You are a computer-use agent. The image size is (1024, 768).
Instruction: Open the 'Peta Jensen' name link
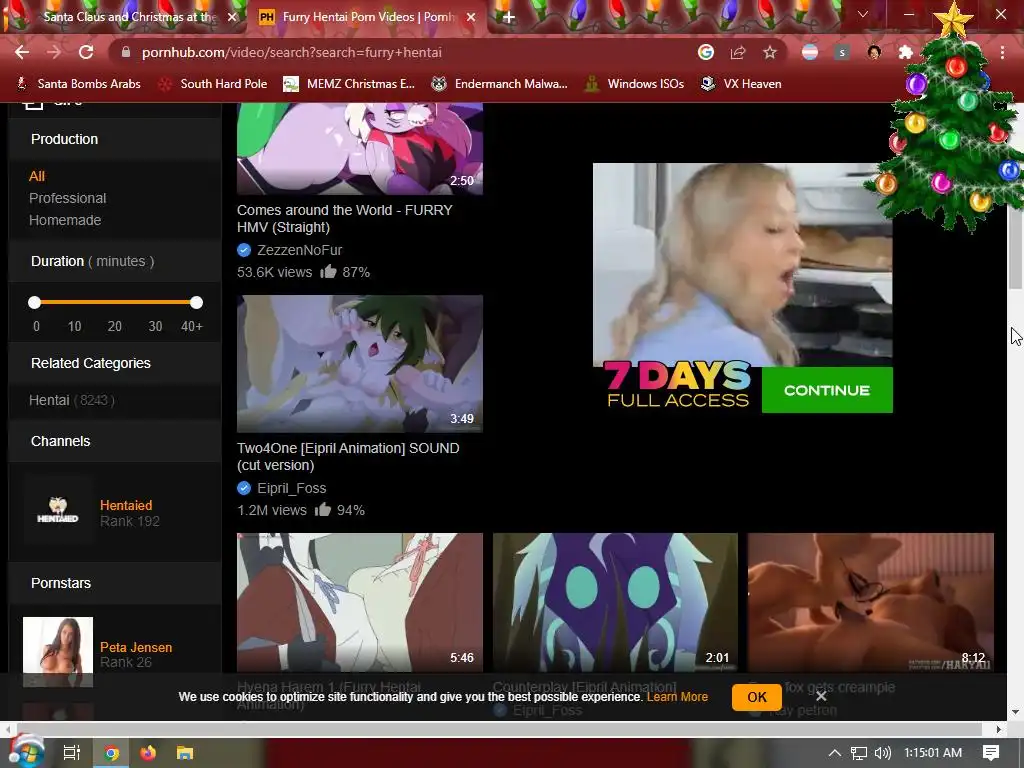[x=136, y=647]
